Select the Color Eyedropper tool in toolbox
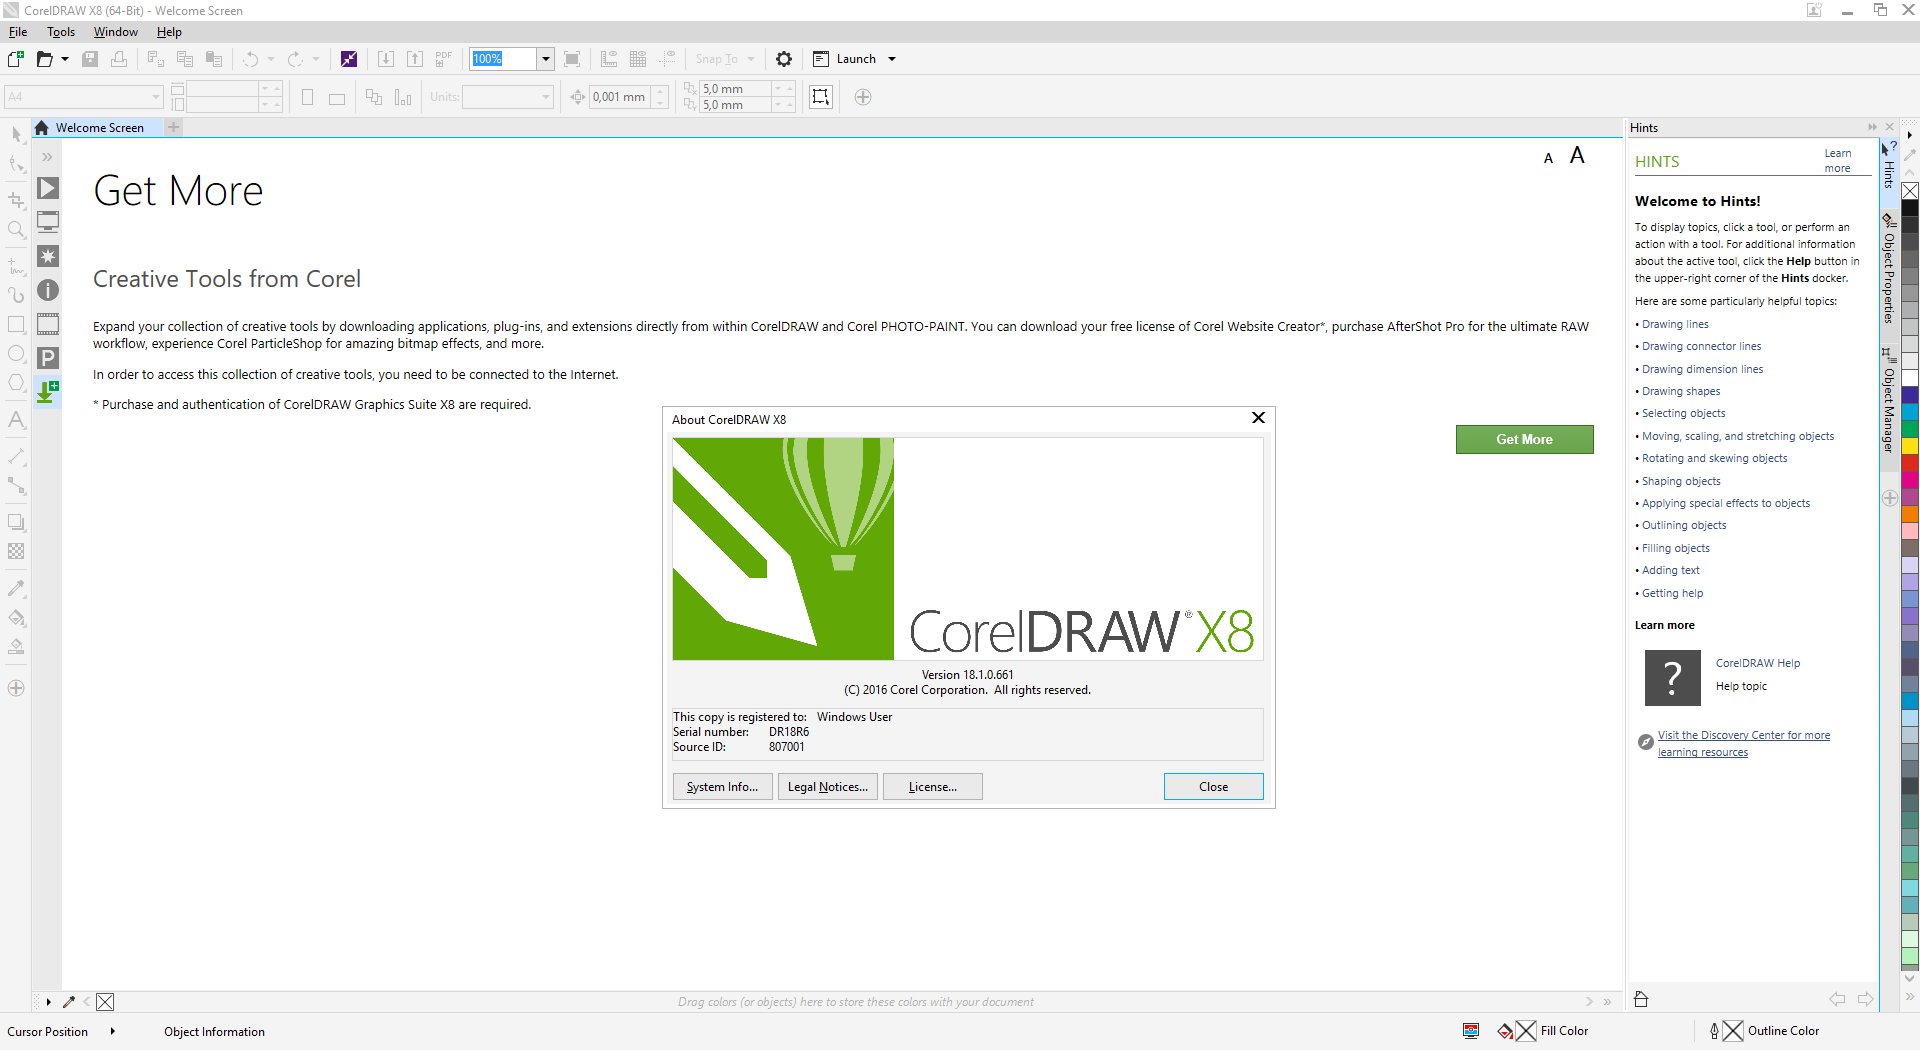1920x1050 pixels. 16,588
